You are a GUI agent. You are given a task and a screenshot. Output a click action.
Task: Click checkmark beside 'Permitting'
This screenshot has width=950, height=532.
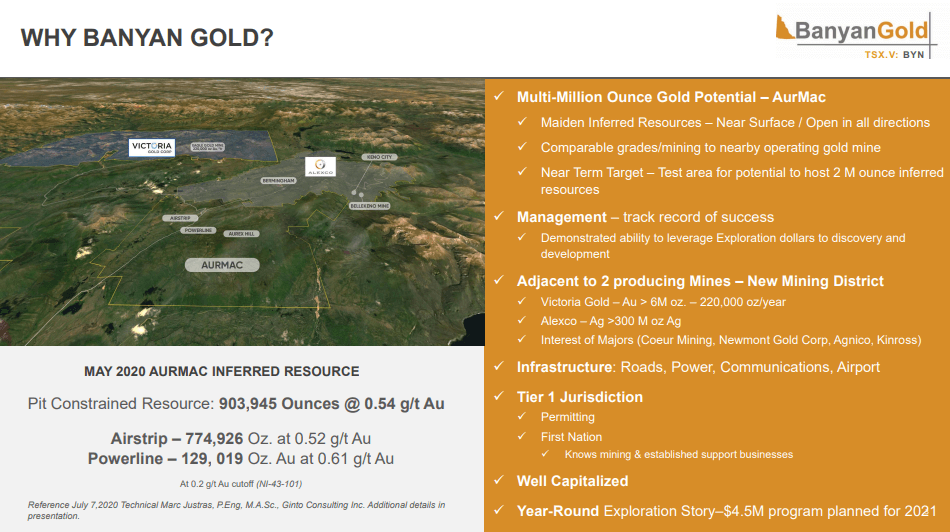(522, 416)
